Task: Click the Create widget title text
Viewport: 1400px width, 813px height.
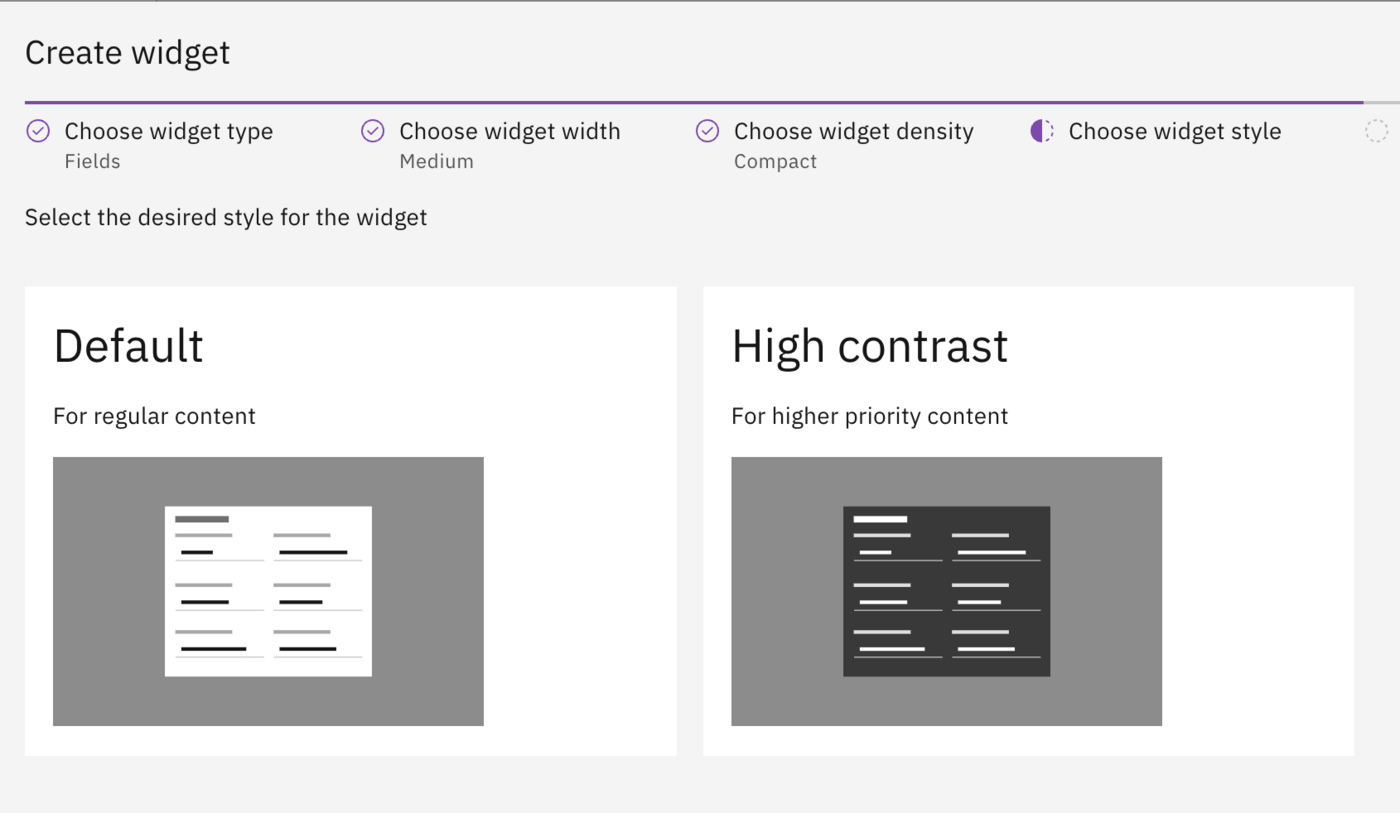Action: coord(127,53)
